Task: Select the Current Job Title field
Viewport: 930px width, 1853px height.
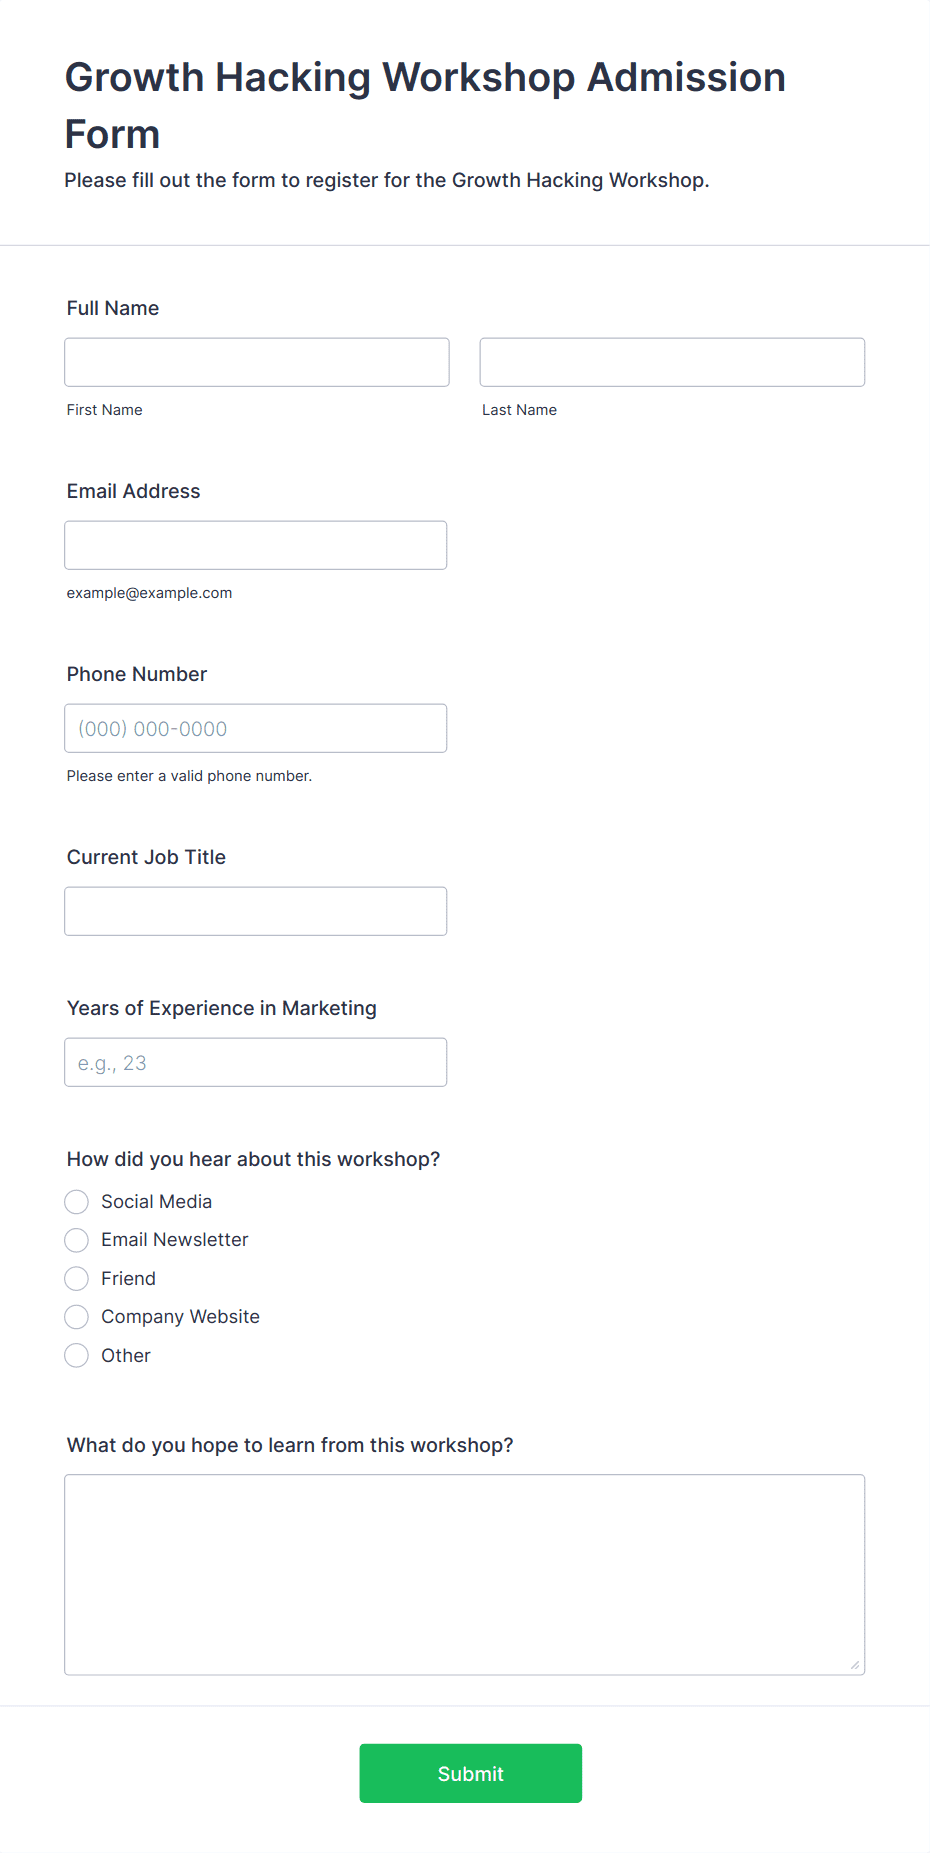Action: 256,911
